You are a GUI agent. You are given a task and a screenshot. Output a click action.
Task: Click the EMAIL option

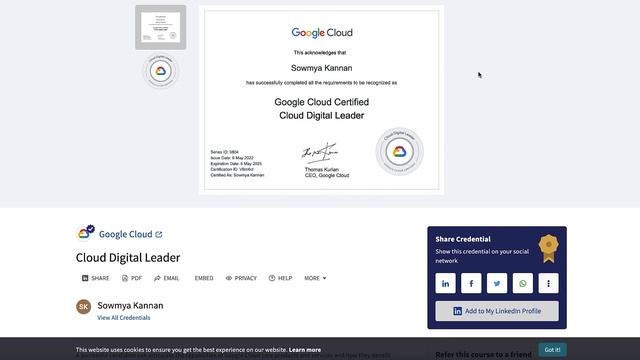point(167,278)
